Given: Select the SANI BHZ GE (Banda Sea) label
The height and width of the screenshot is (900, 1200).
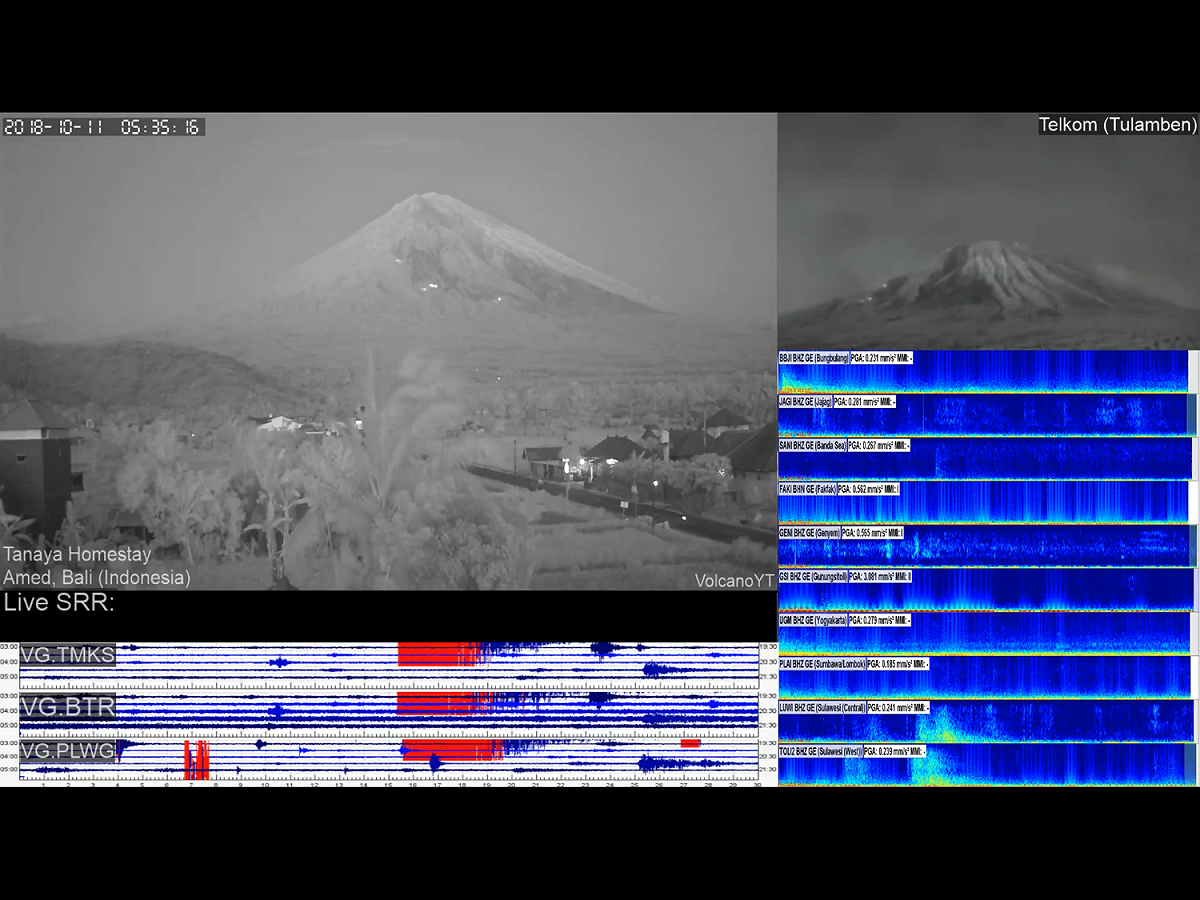Looking at the screenshot, I should click(812, 446).
